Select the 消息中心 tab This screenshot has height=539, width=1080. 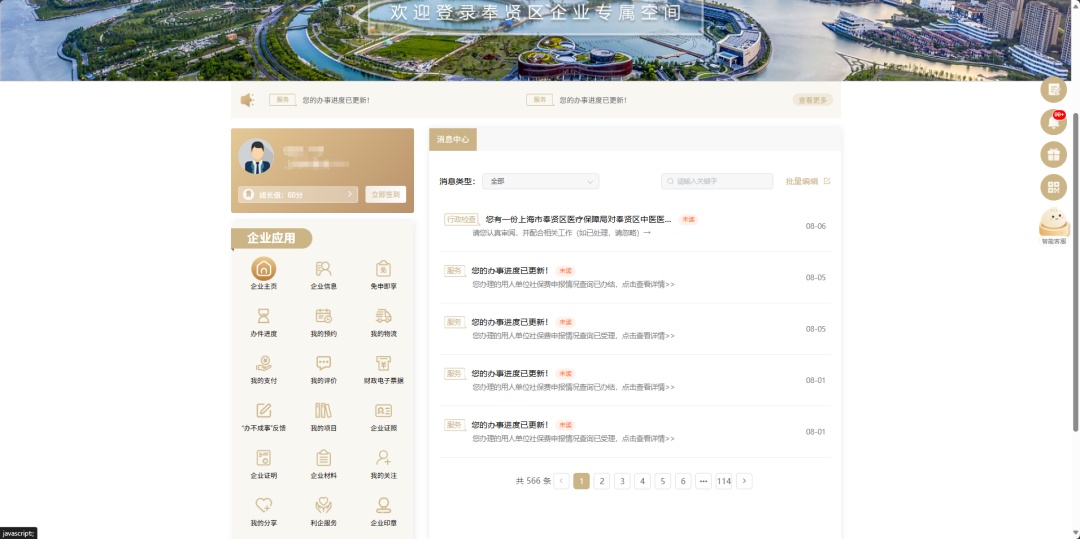coord(453,139)
